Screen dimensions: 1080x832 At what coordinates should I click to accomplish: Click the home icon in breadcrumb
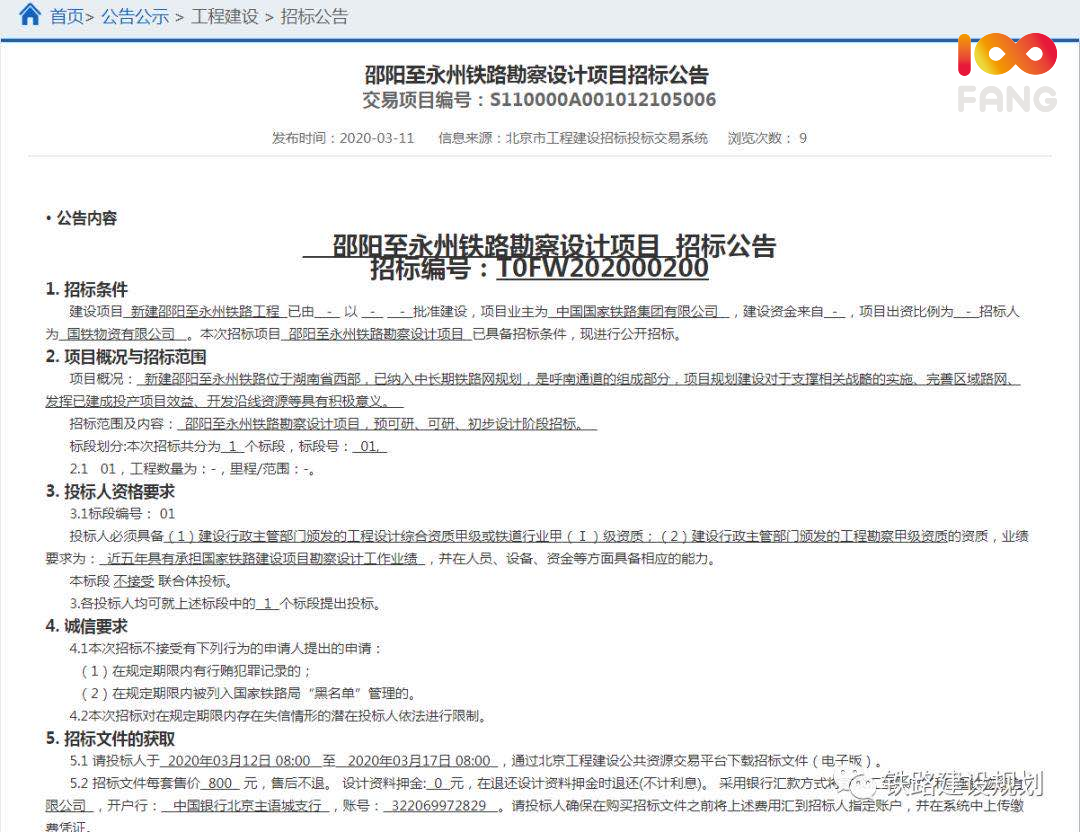click(30, 14)
